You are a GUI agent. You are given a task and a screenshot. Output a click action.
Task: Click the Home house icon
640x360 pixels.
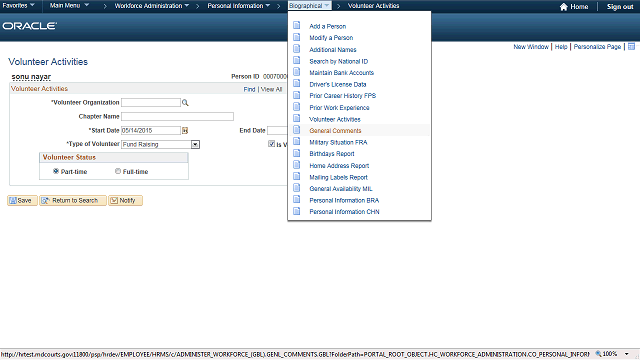564,7
